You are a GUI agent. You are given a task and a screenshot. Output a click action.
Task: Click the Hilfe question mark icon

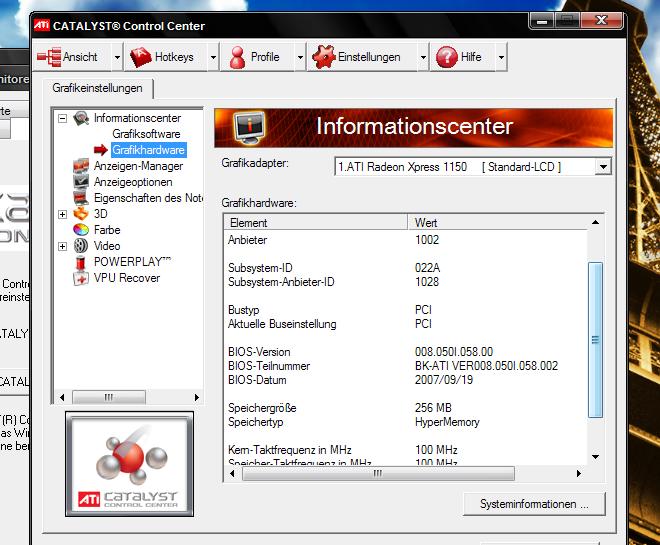(x=447, y=57)
